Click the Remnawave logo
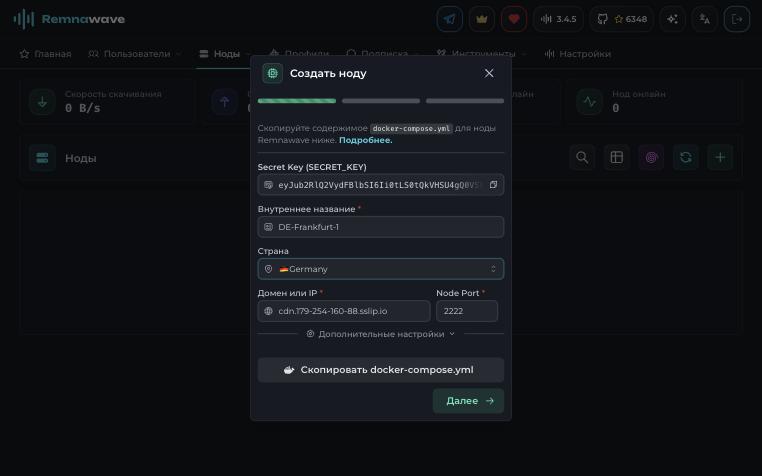This screenshot has width=762, height=476. point(69,19)
